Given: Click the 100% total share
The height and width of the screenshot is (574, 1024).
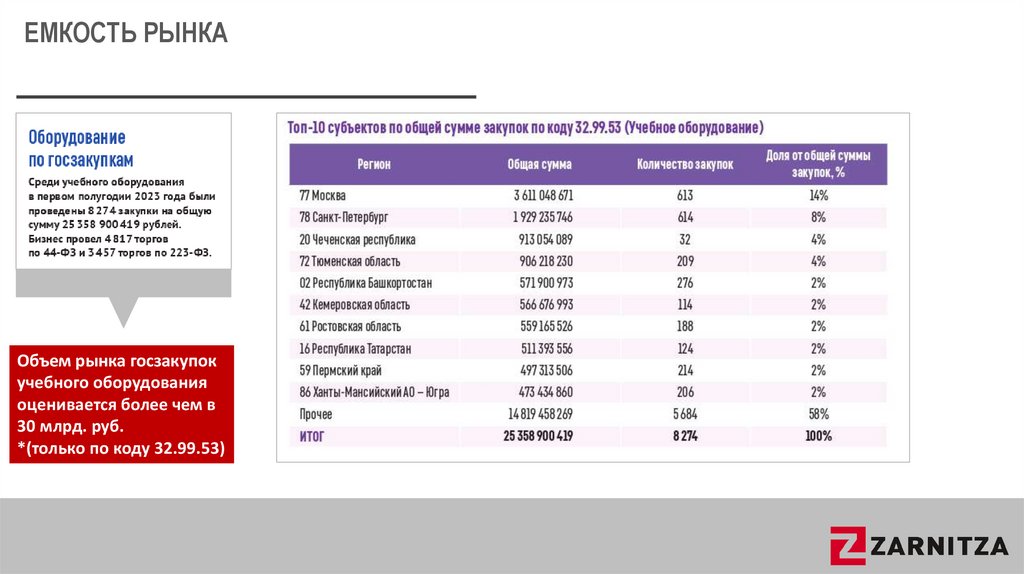Looking at the screenshot, I should tap(818, 436).
